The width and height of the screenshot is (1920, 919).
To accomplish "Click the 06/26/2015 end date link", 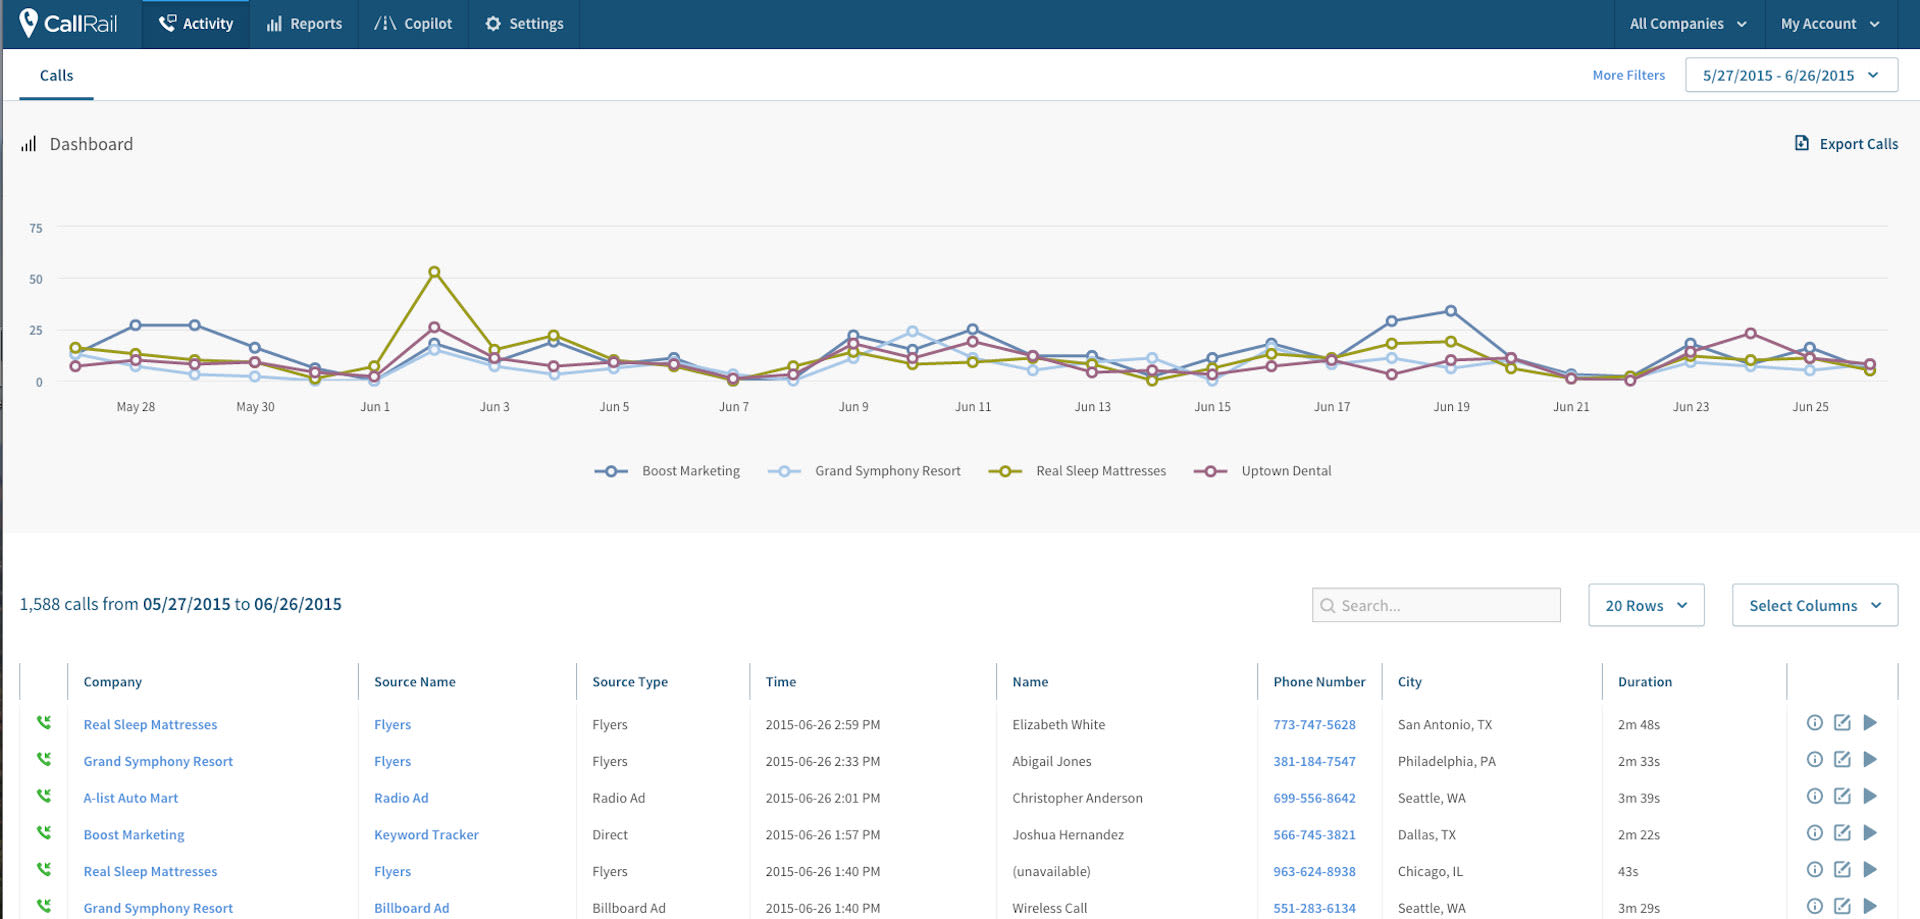I will click(298, 604).
